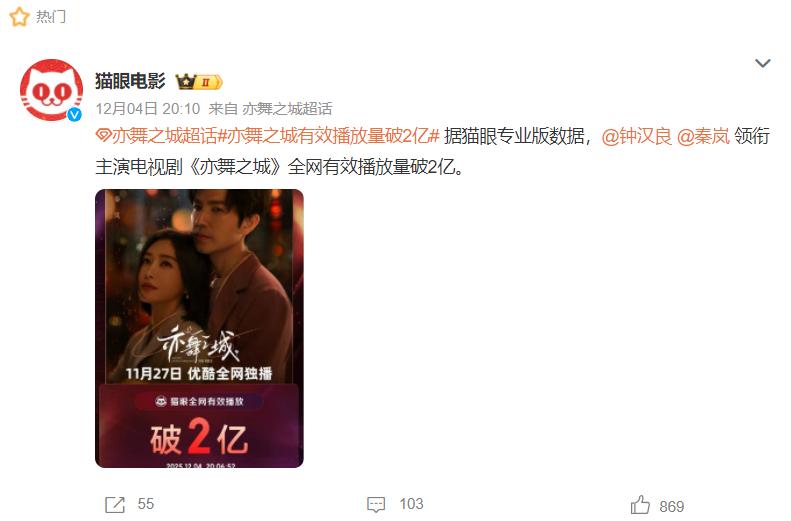This screenshot has width=791, height=521.
Task: Click the star icon next to 热门
Action: 19,17
